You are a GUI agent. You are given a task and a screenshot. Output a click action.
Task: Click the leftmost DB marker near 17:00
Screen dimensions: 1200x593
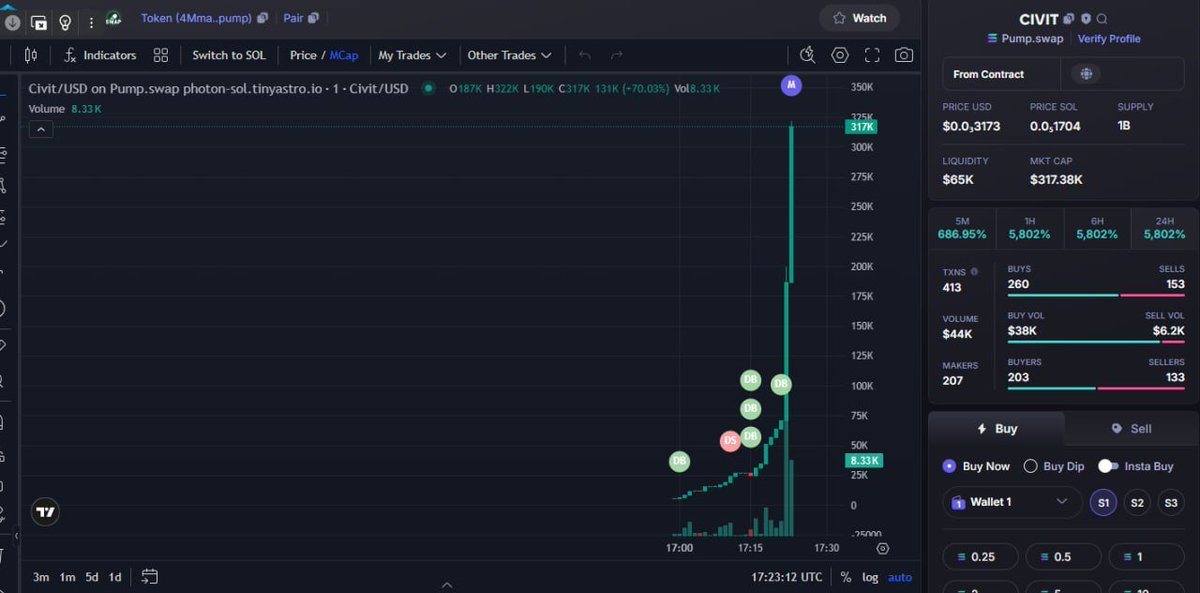tap(680, 461)
